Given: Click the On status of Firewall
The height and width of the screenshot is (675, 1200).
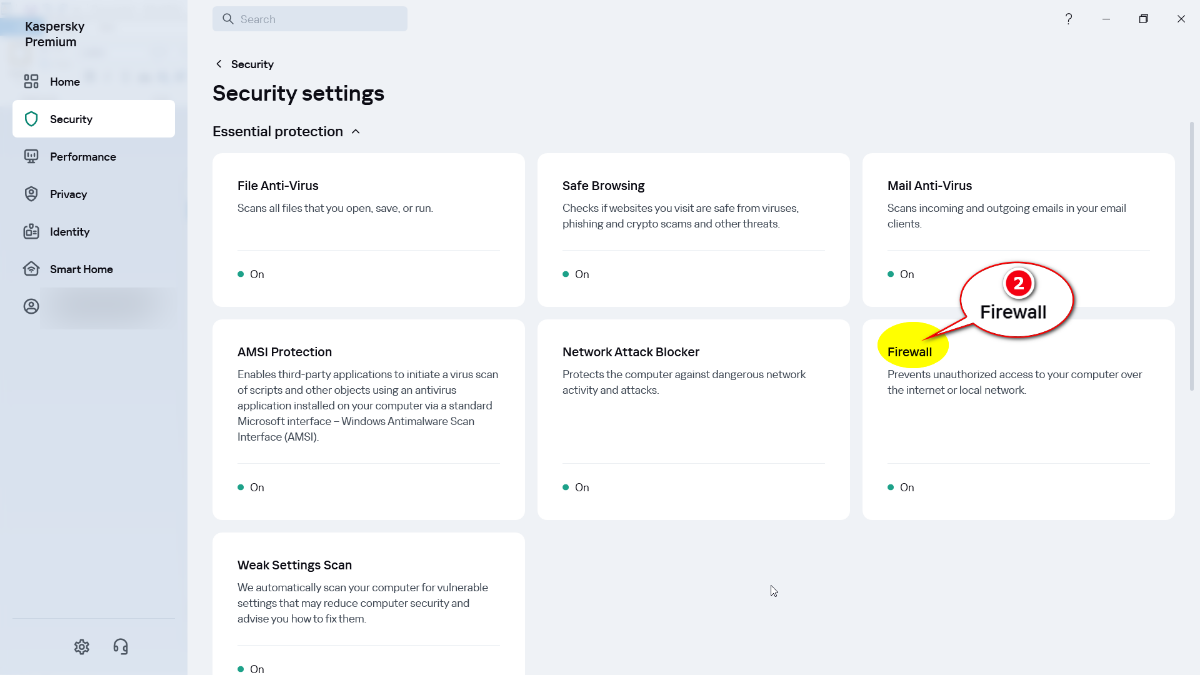Looking at the screenshot, I should click(901, 488).
